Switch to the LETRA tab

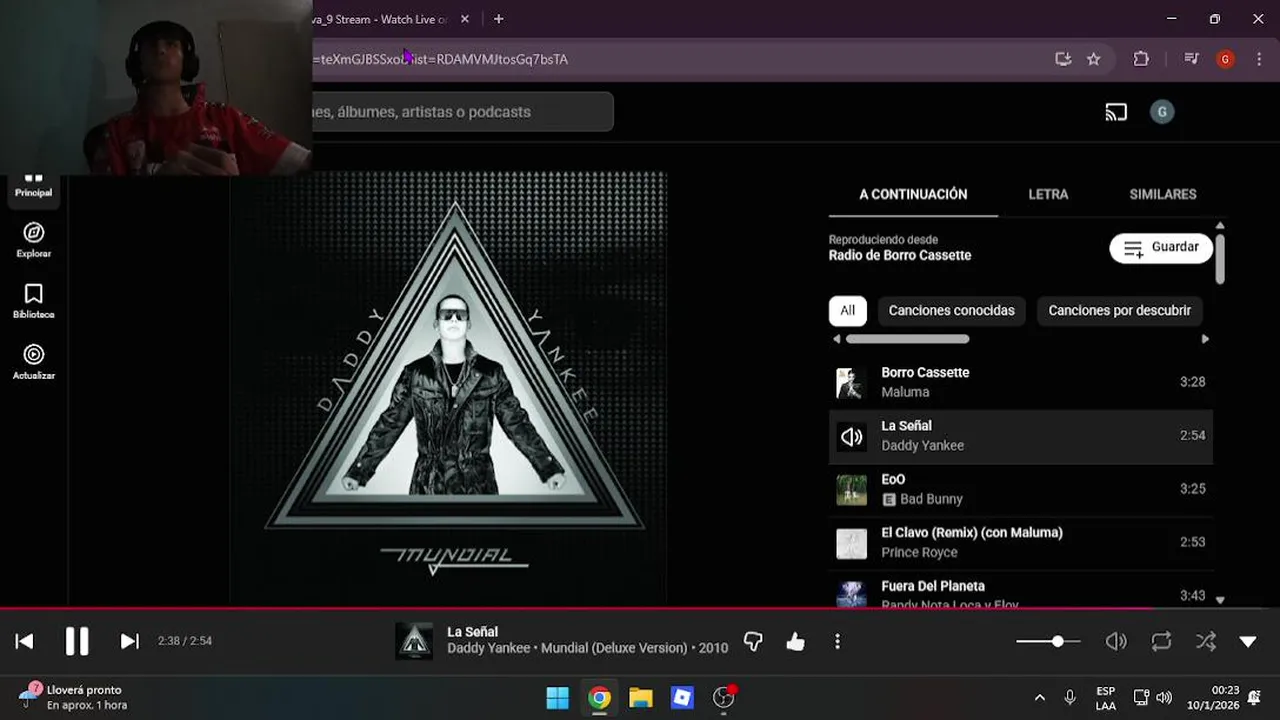click(1048, 194)
